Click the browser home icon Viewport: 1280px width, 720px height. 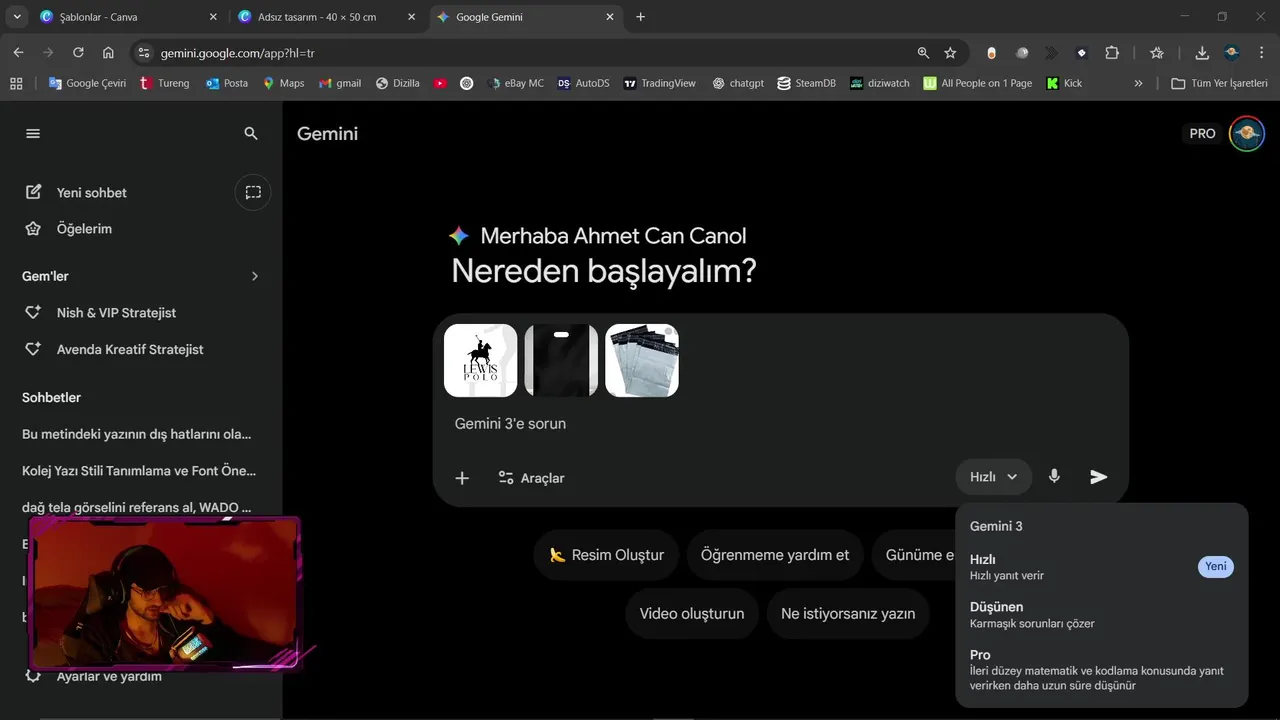(108, 53)
